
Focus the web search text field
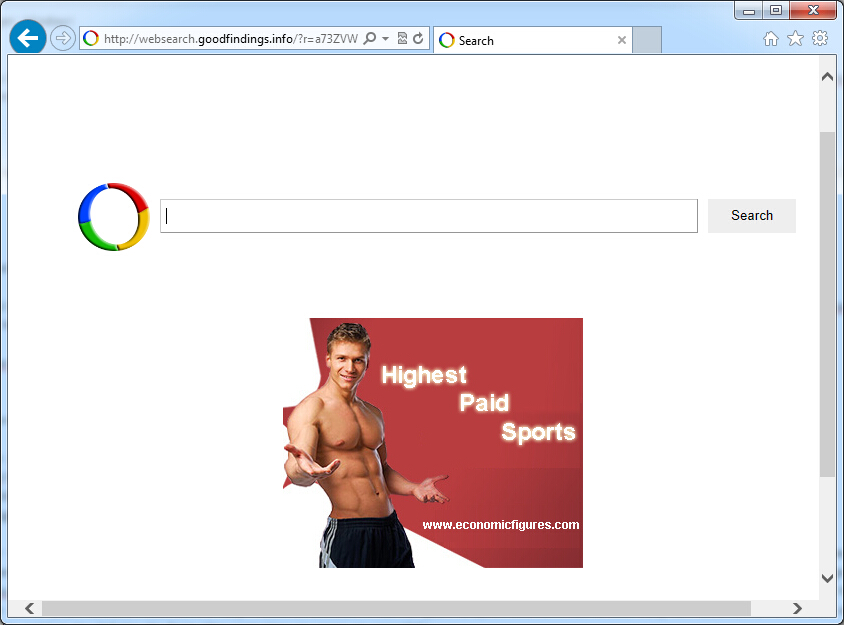[x=429, y=216]
